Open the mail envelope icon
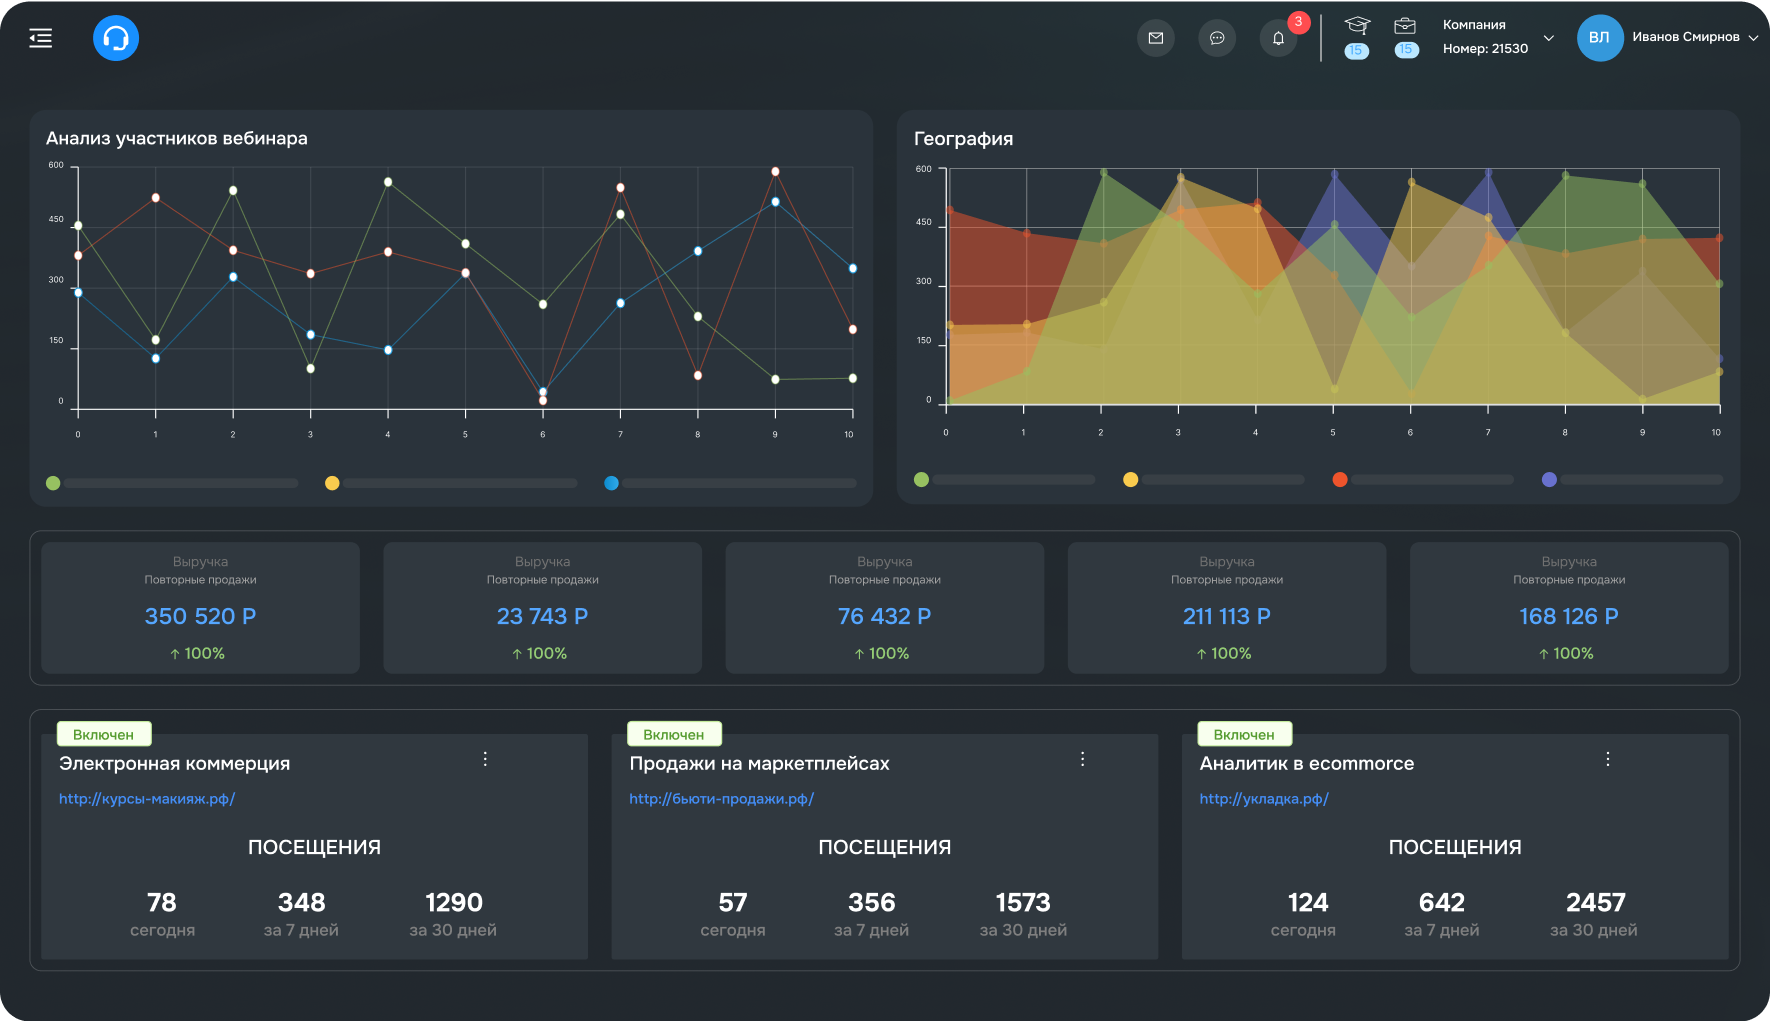Viewport: 1770px width, 1021px height. pyautogui.click(x=1156, y=38)
